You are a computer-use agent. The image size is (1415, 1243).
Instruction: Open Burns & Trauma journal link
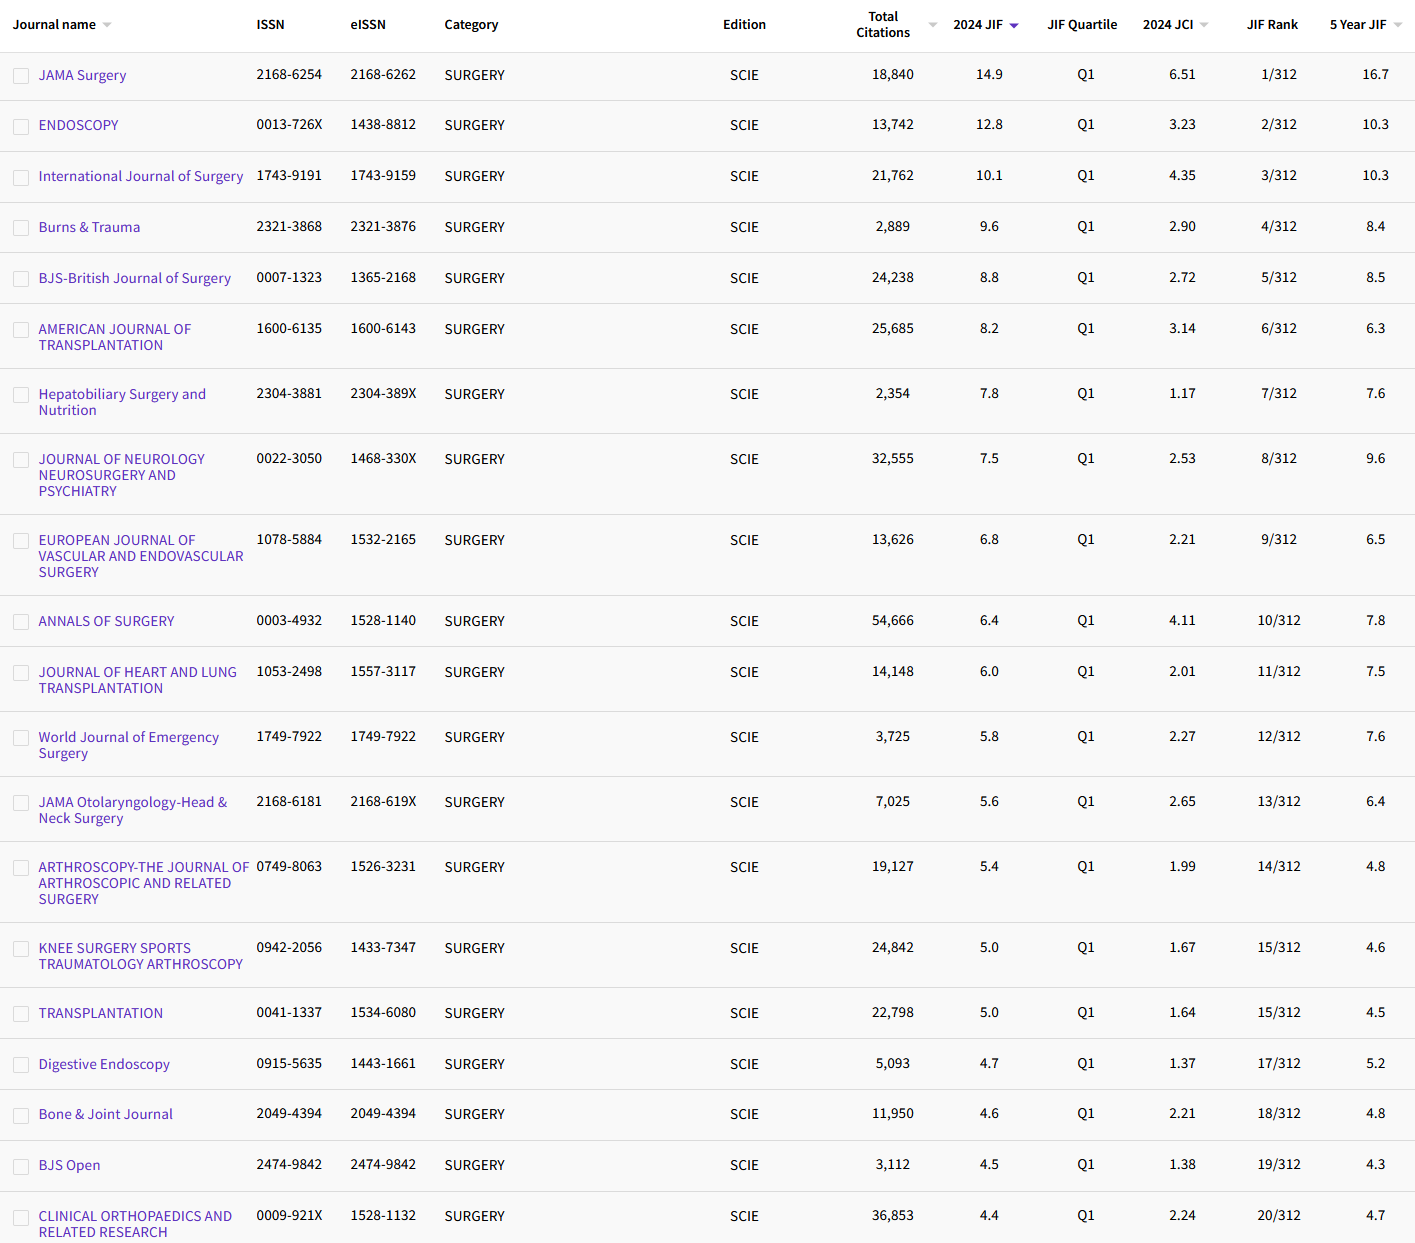tap(89, 227)
